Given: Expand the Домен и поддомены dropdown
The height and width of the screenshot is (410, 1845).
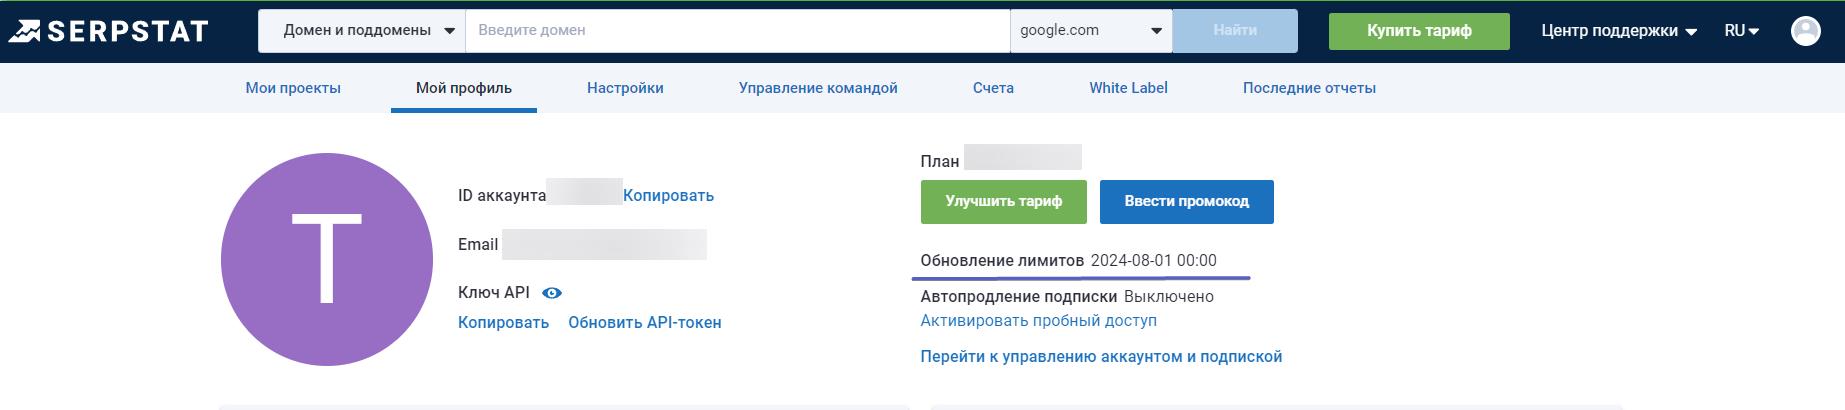Looking at the screenshot, I should point(362,31).
